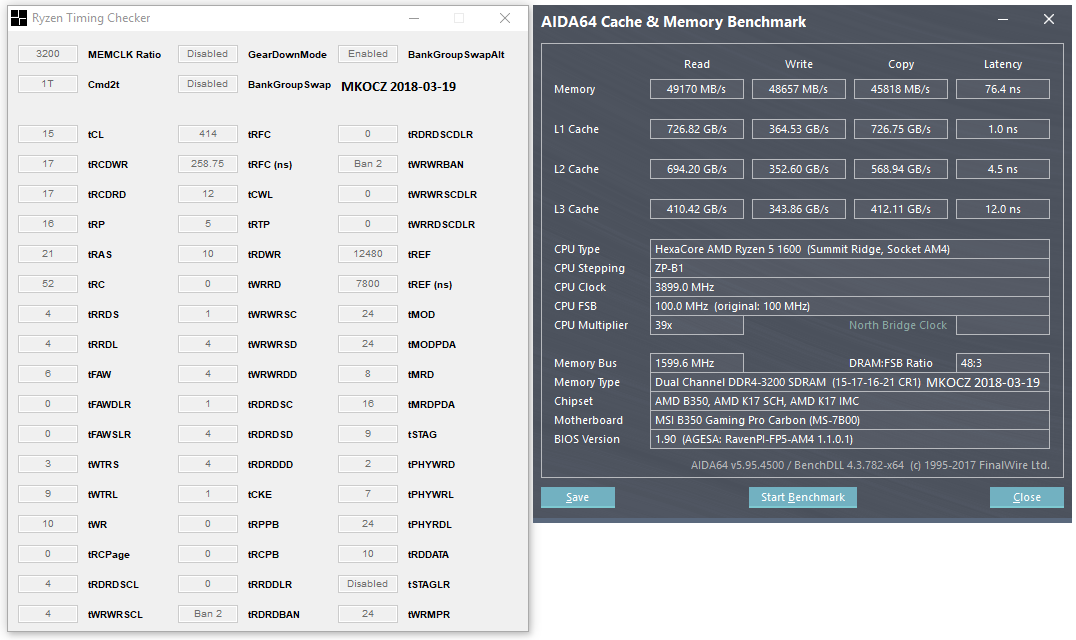Click L2 Cache Read 694.20 GB/s
The width and height of the screenshot is (1076, 640).
pos(697,169)
